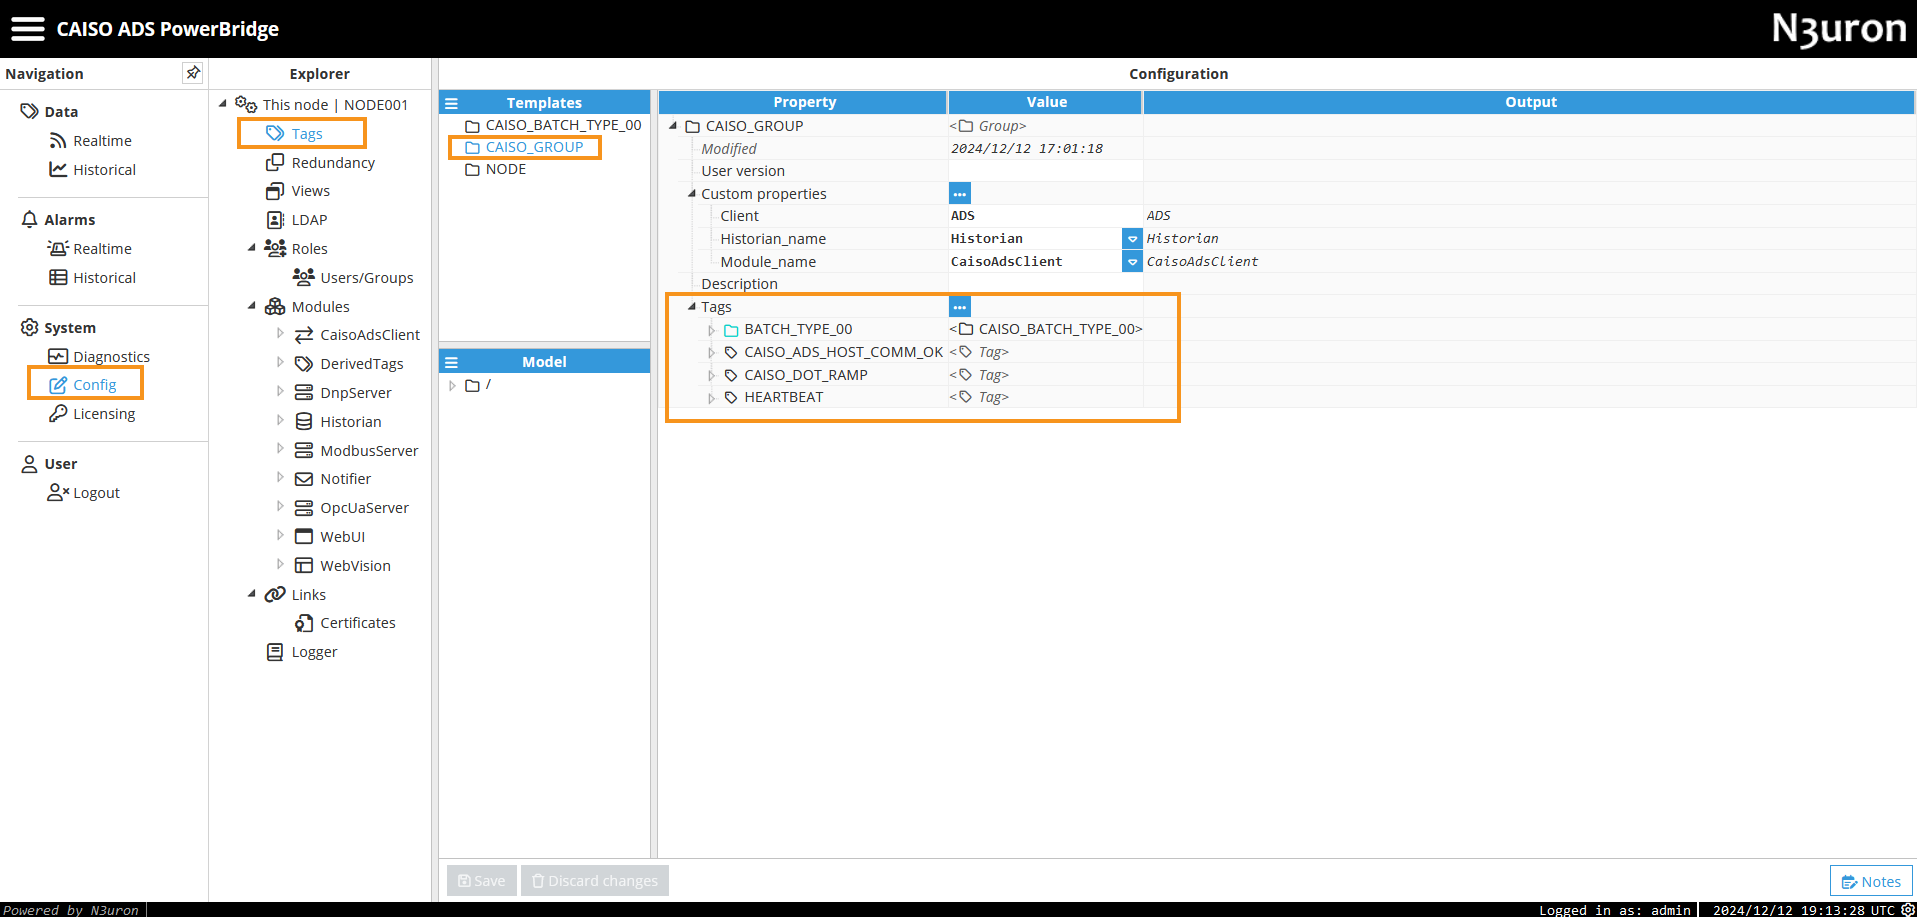Collapse CAISO_GROUP property tree
1917x917 pixels.
point(673,126)
